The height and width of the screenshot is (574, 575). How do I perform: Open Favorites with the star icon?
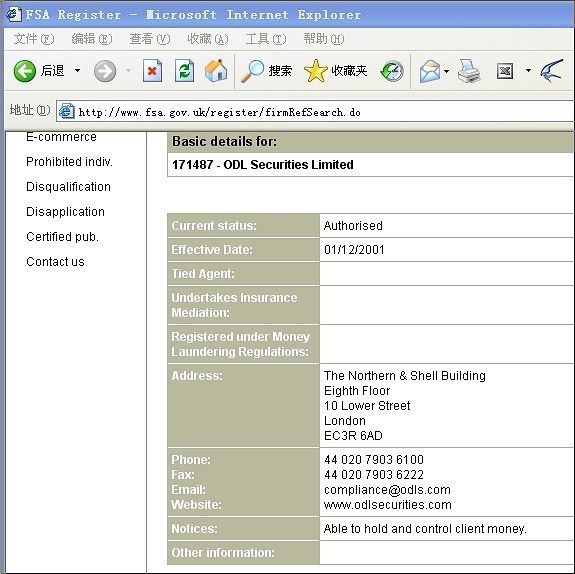pos(315,71)
